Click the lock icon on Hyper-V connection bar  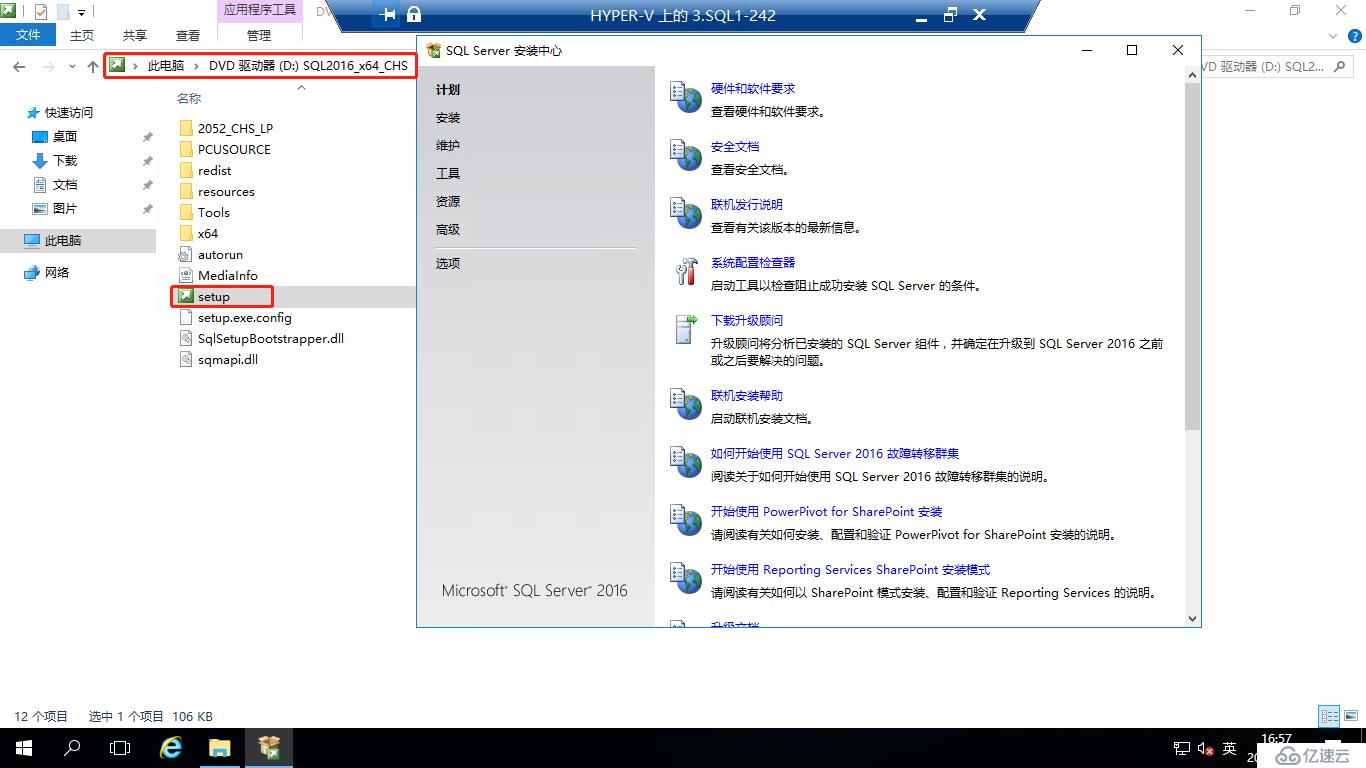pos(414,15)
